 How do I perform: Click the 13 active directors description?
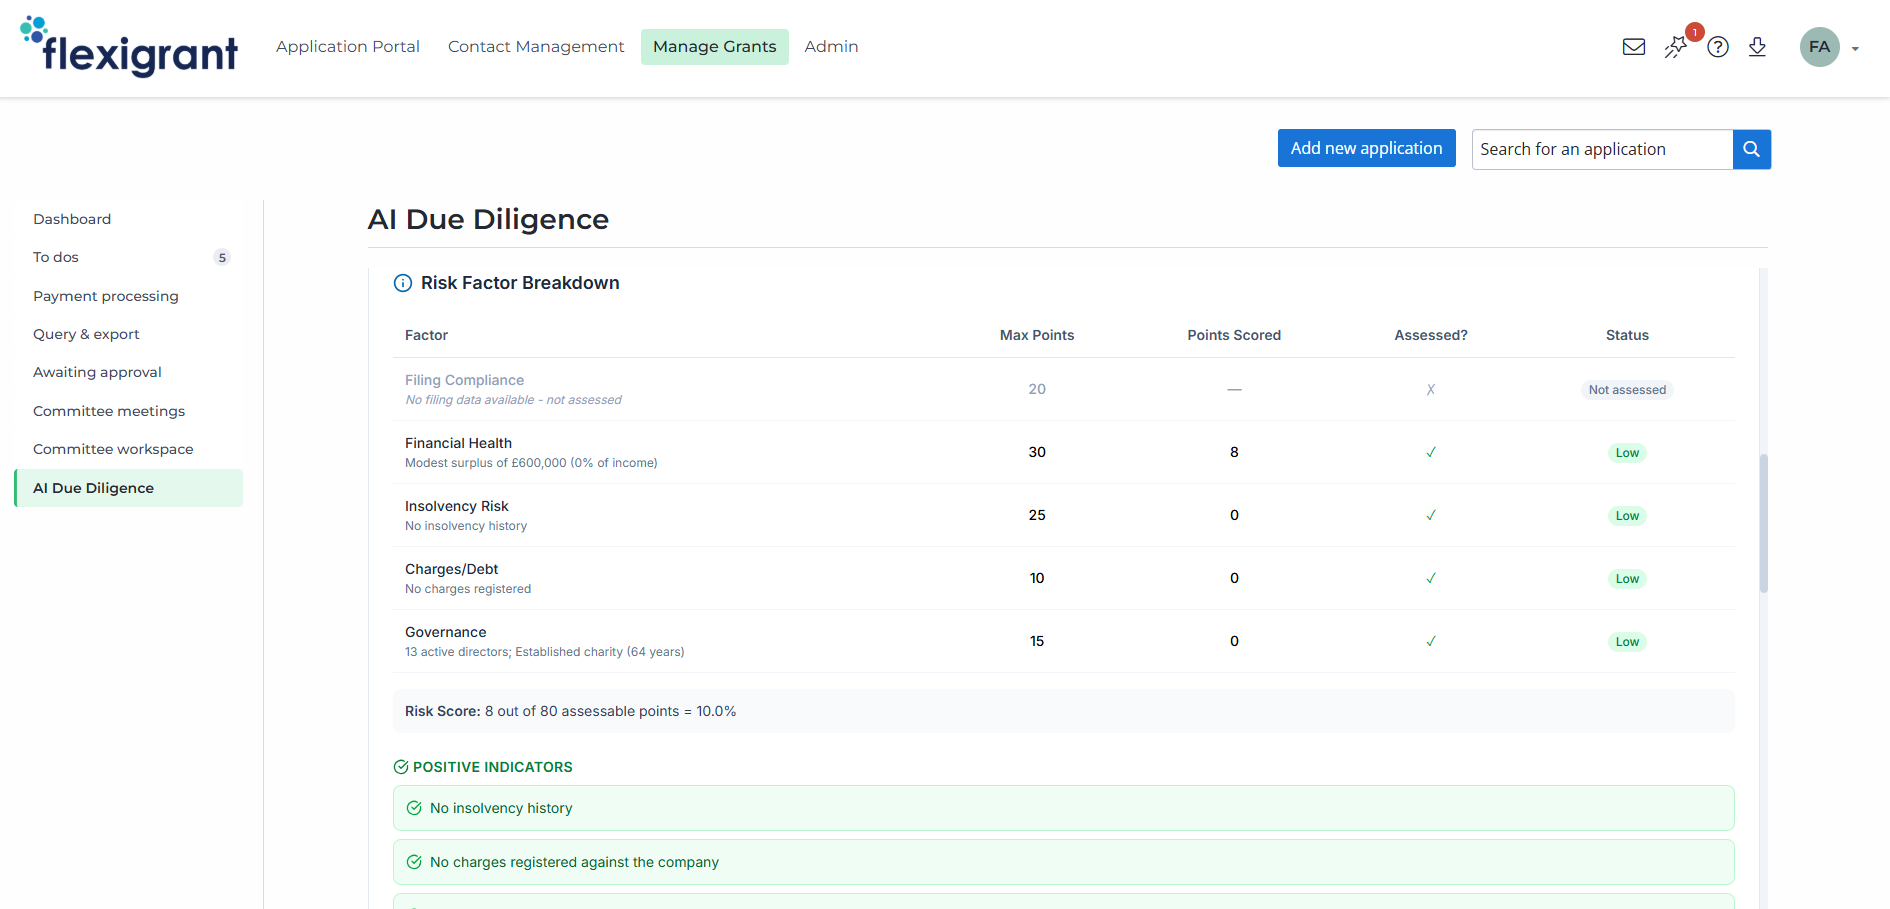coord(545,652)
